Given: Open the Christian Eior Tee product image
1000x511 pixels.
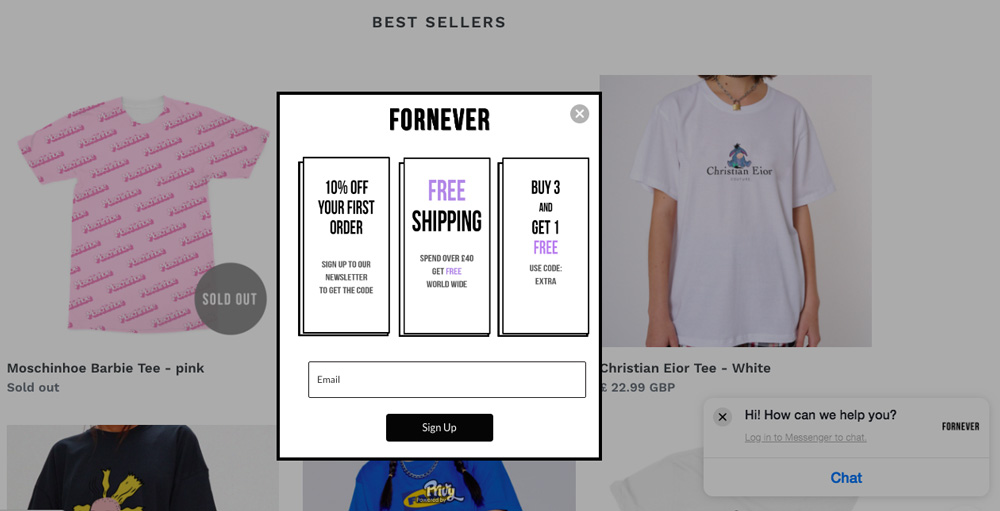Looking at the screenshot, I should tap(735, 211).
